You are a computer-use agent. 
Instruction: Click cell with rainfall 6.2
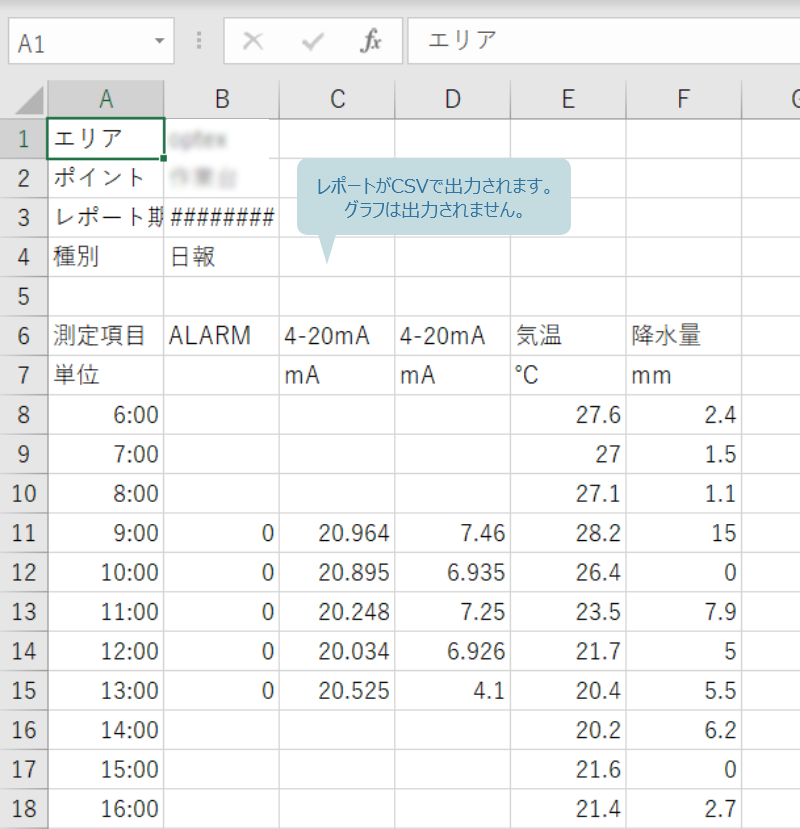click(x=684, y=730)
